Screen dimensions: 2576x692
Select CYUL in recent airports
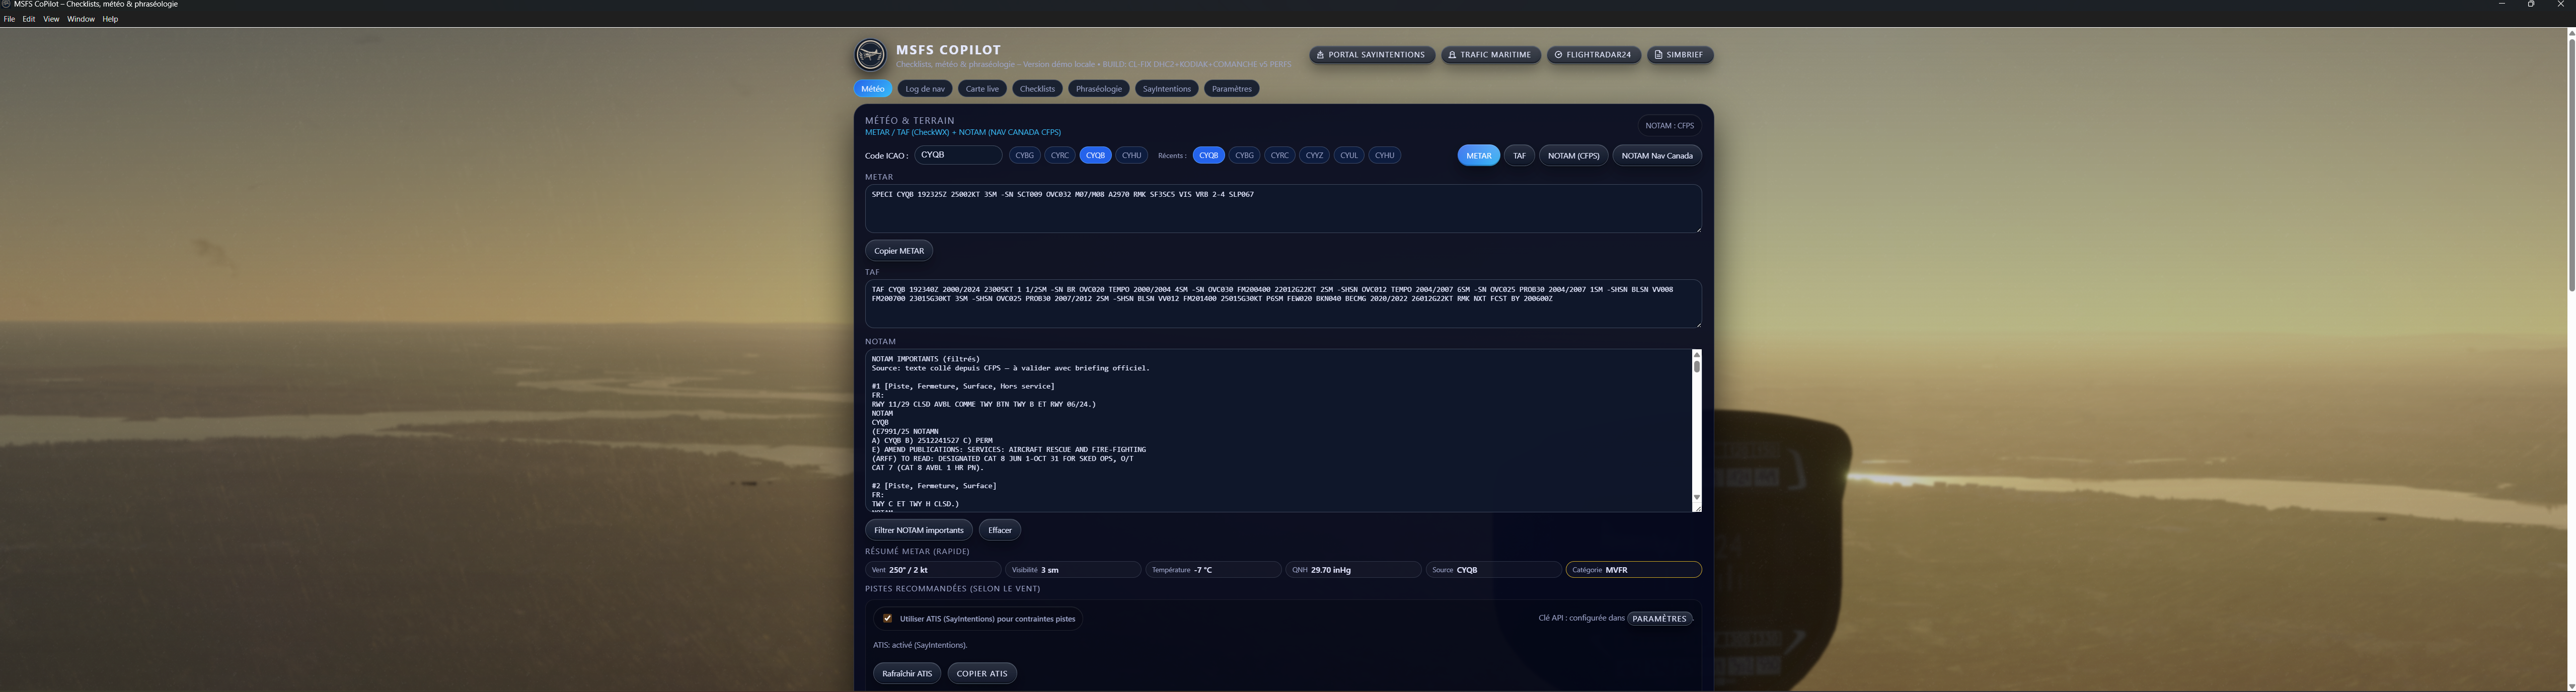point(1349,155)
